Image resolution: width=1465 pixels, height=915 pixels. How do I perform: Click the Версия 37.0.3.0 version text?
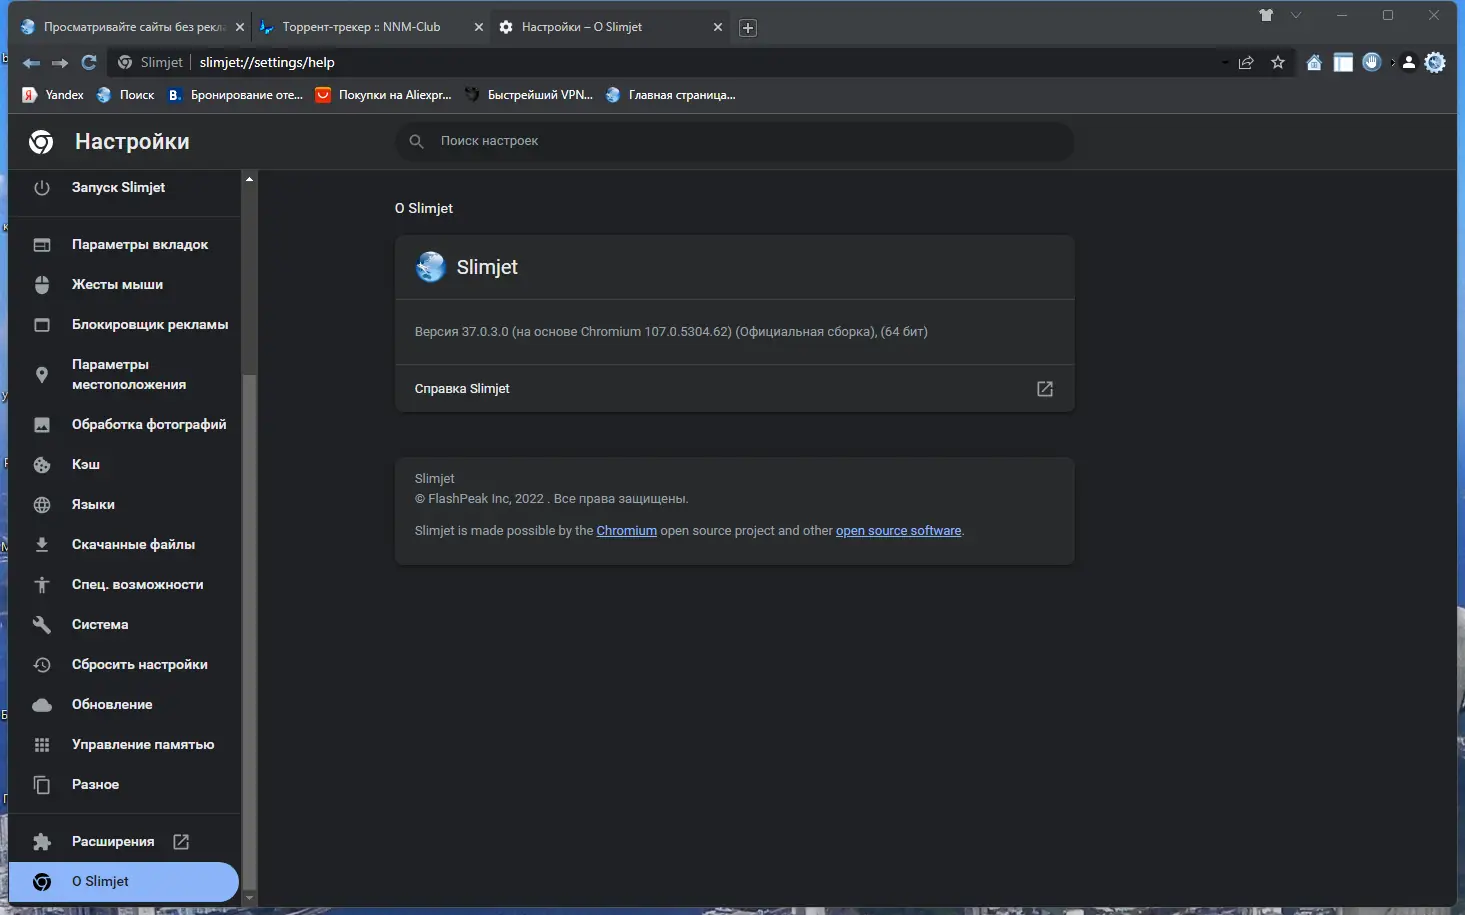pyautogui.click(x=671, y=332)
